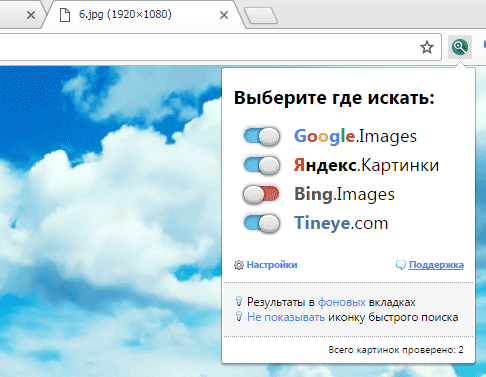Click the bulb icon beside Результаты

coord(239,301)
